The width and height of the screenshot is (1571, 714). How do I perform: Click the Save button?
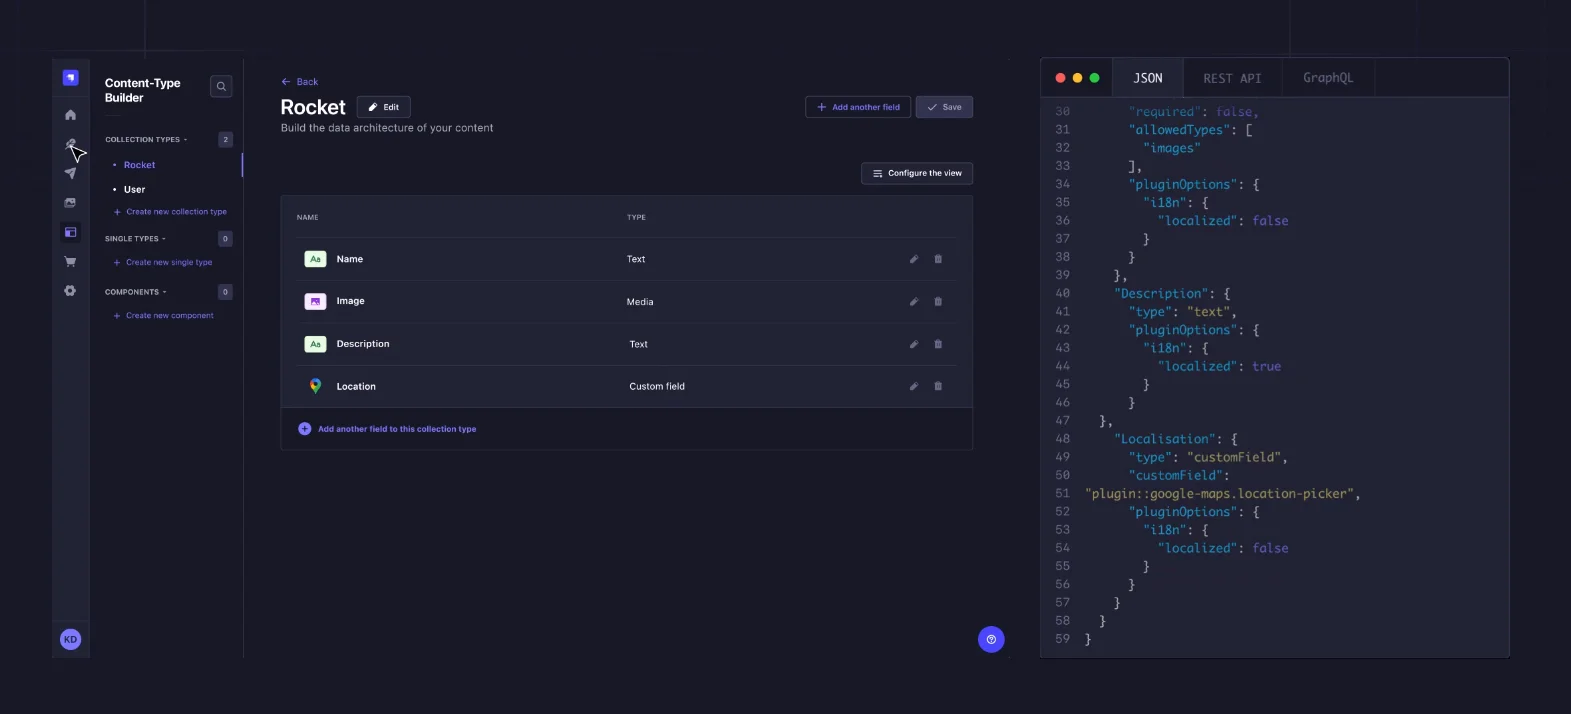[x=944, y=107]
